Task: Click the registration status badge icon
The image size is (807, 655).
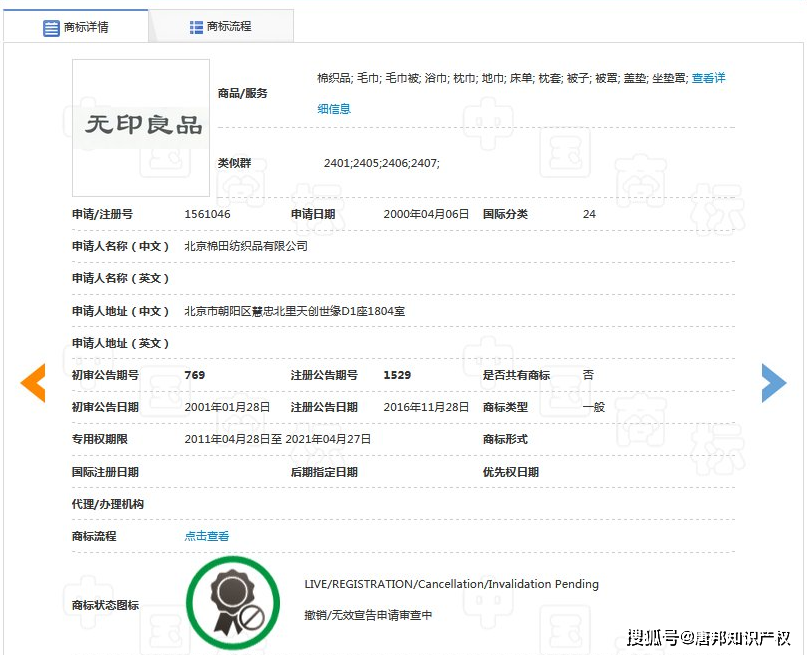Action: 233,603
